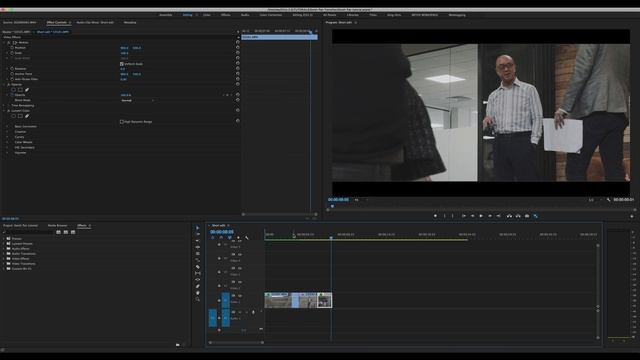Screen dimensions: 640x360
Task: Open the Blend Mode dropdown
Action: point(138,100)
